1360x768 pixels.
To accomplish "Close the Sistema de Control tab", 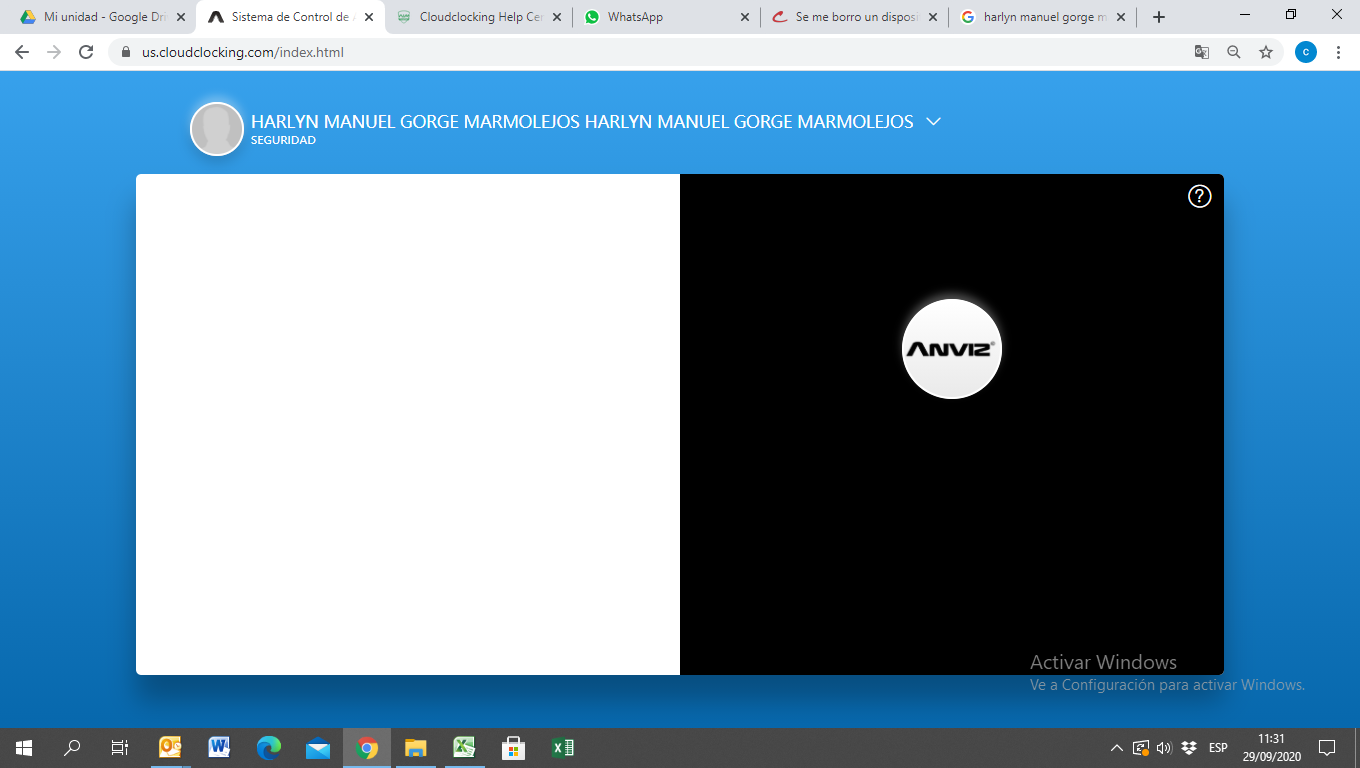I will pos(369,17).
